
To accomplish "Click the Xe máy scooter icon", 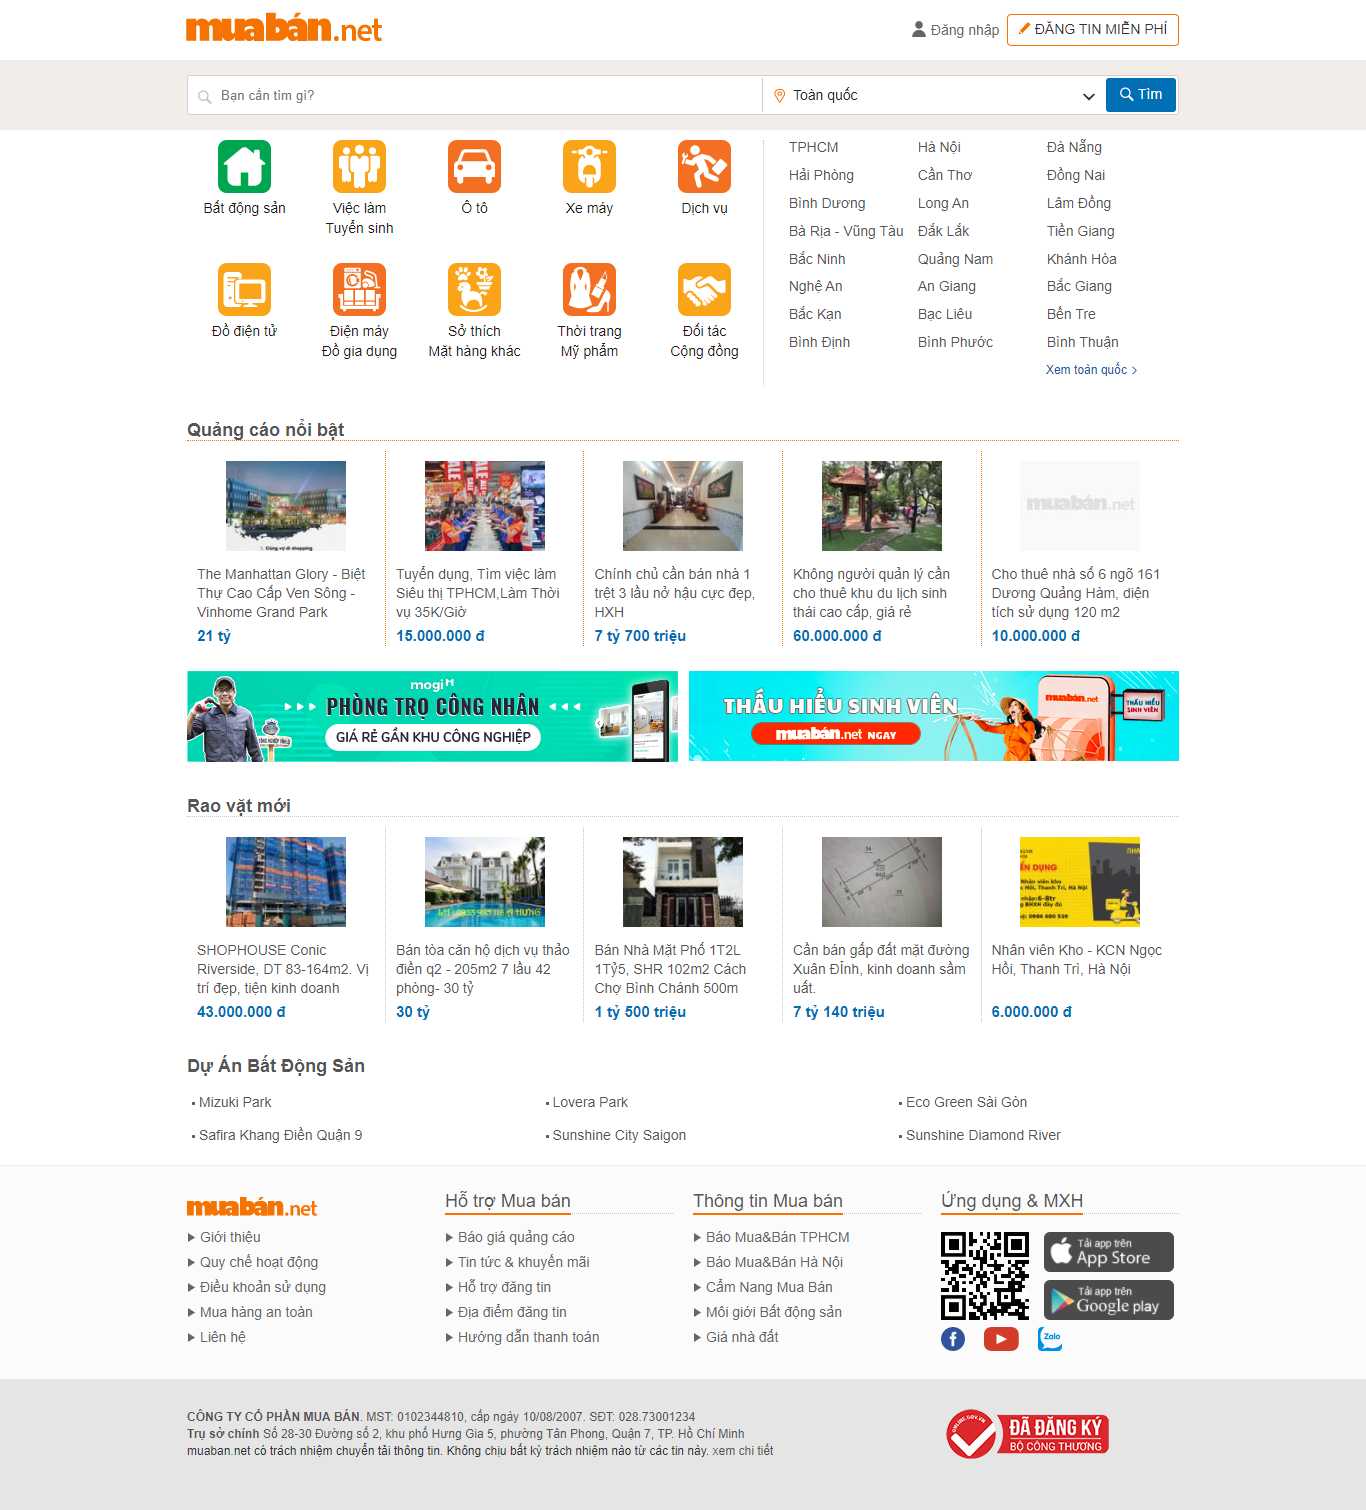I will (590, 168).
